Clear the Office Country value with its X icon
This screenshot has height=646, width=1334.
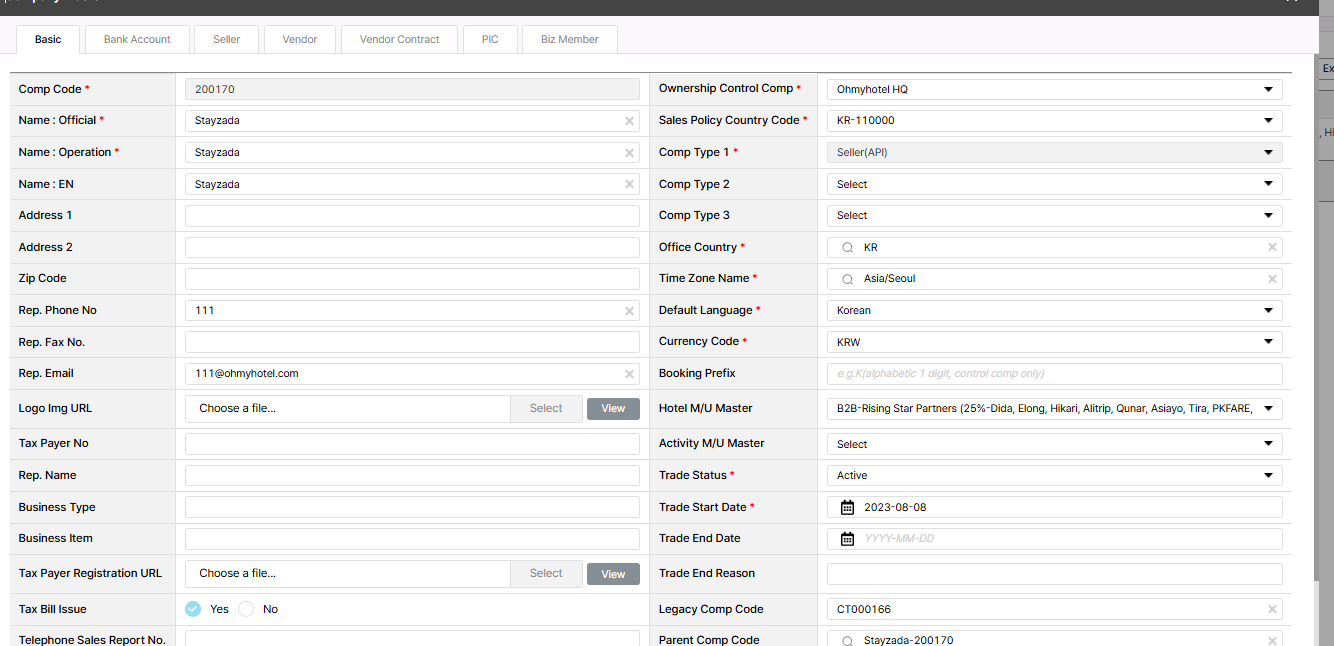coord(1272,247)
